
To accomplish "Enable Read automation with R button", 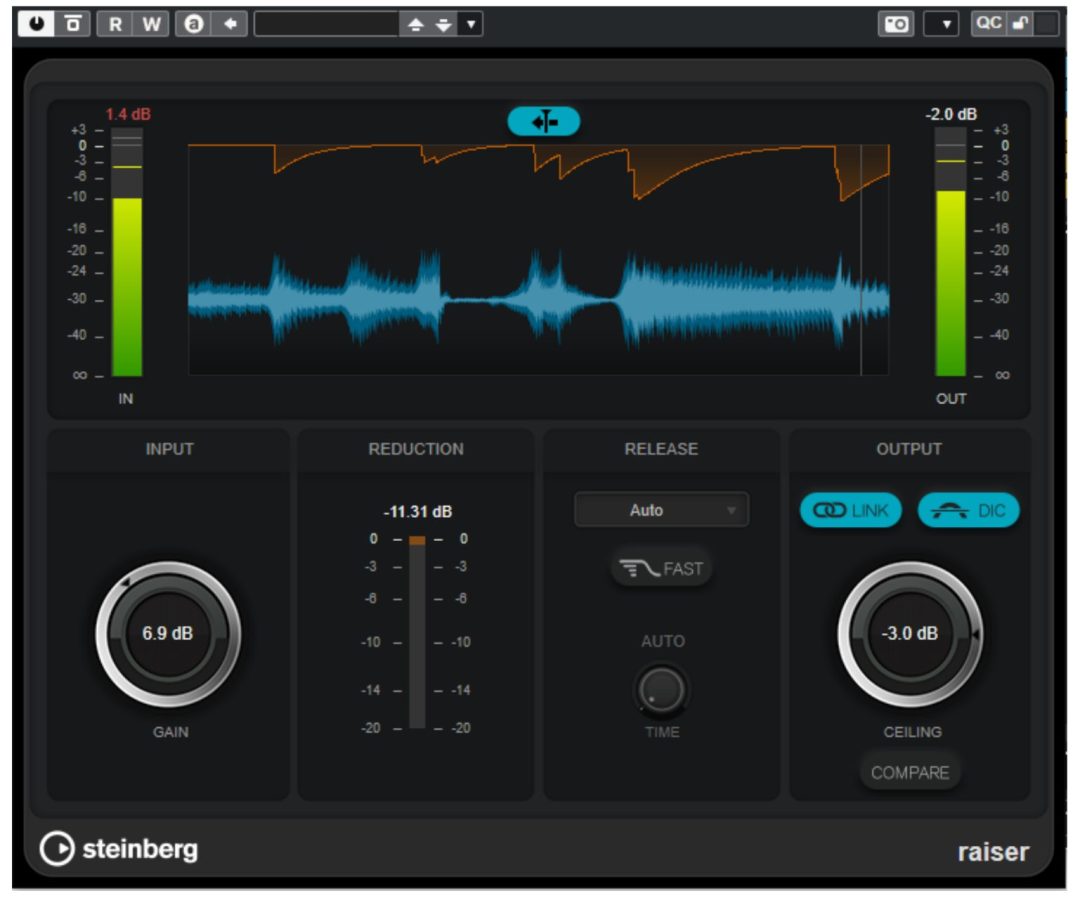I will tap(115, 24).
